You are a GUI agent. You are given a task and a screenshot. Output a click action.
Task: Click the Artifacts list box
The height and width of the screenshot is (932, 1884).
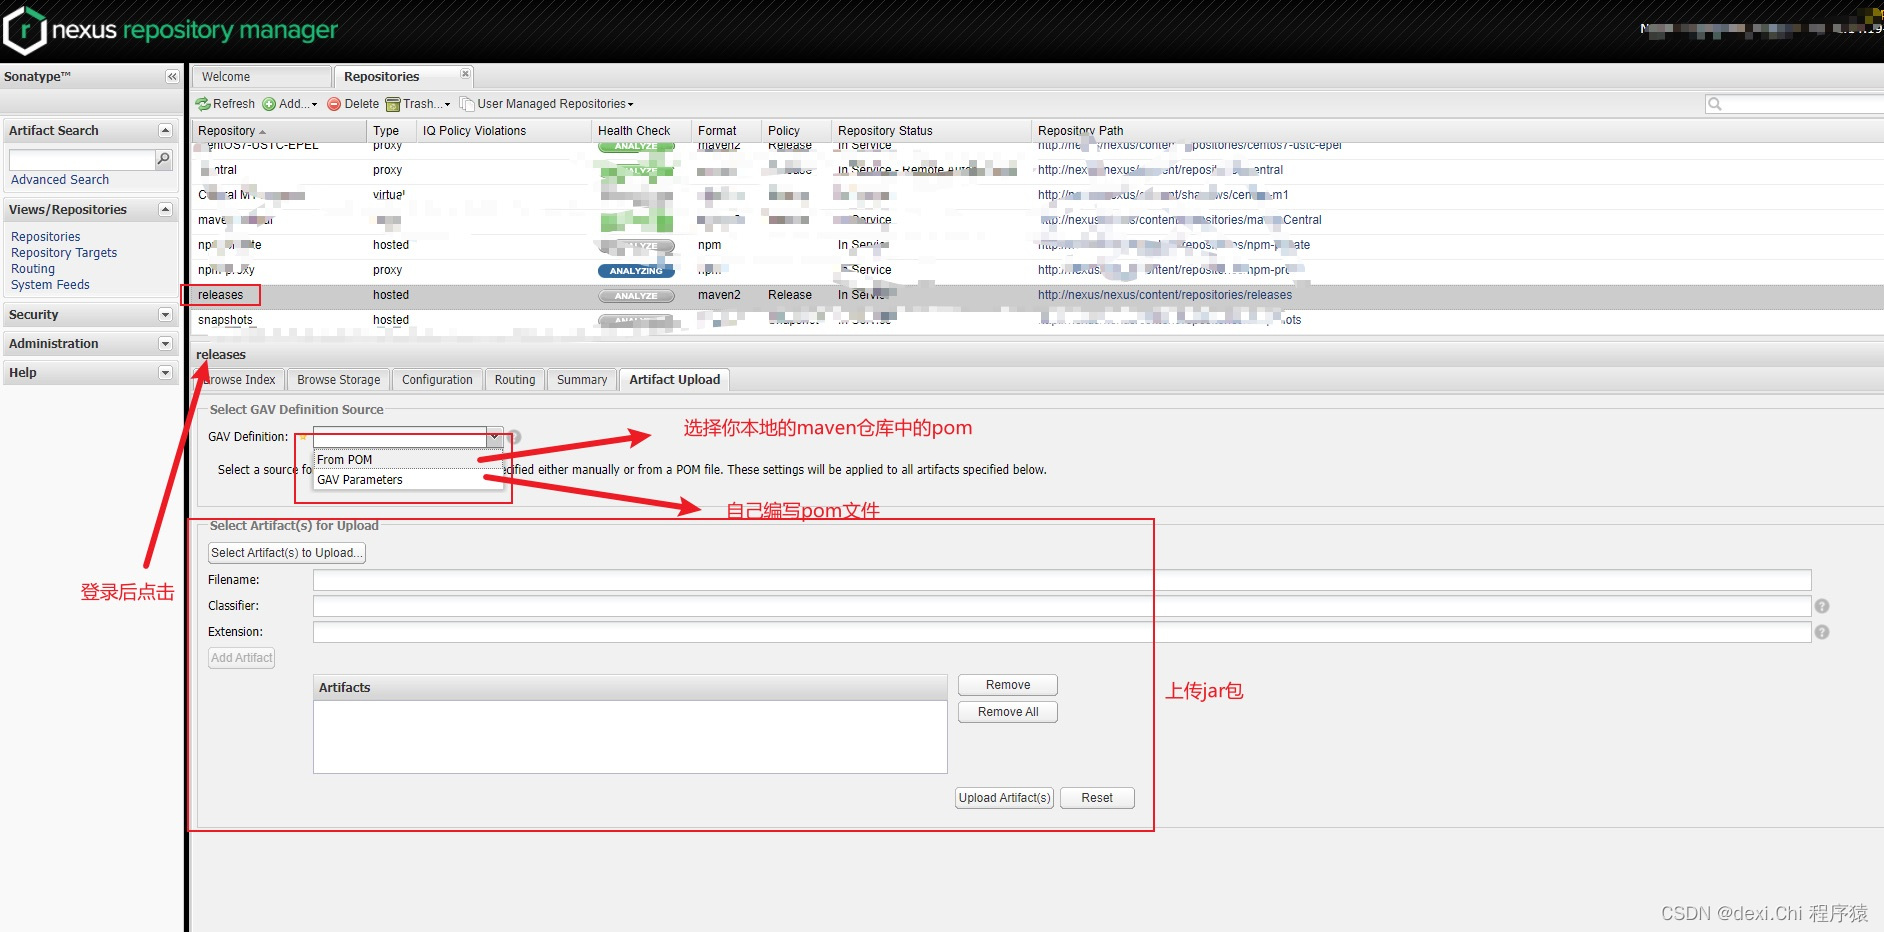(x=630, y=736)
